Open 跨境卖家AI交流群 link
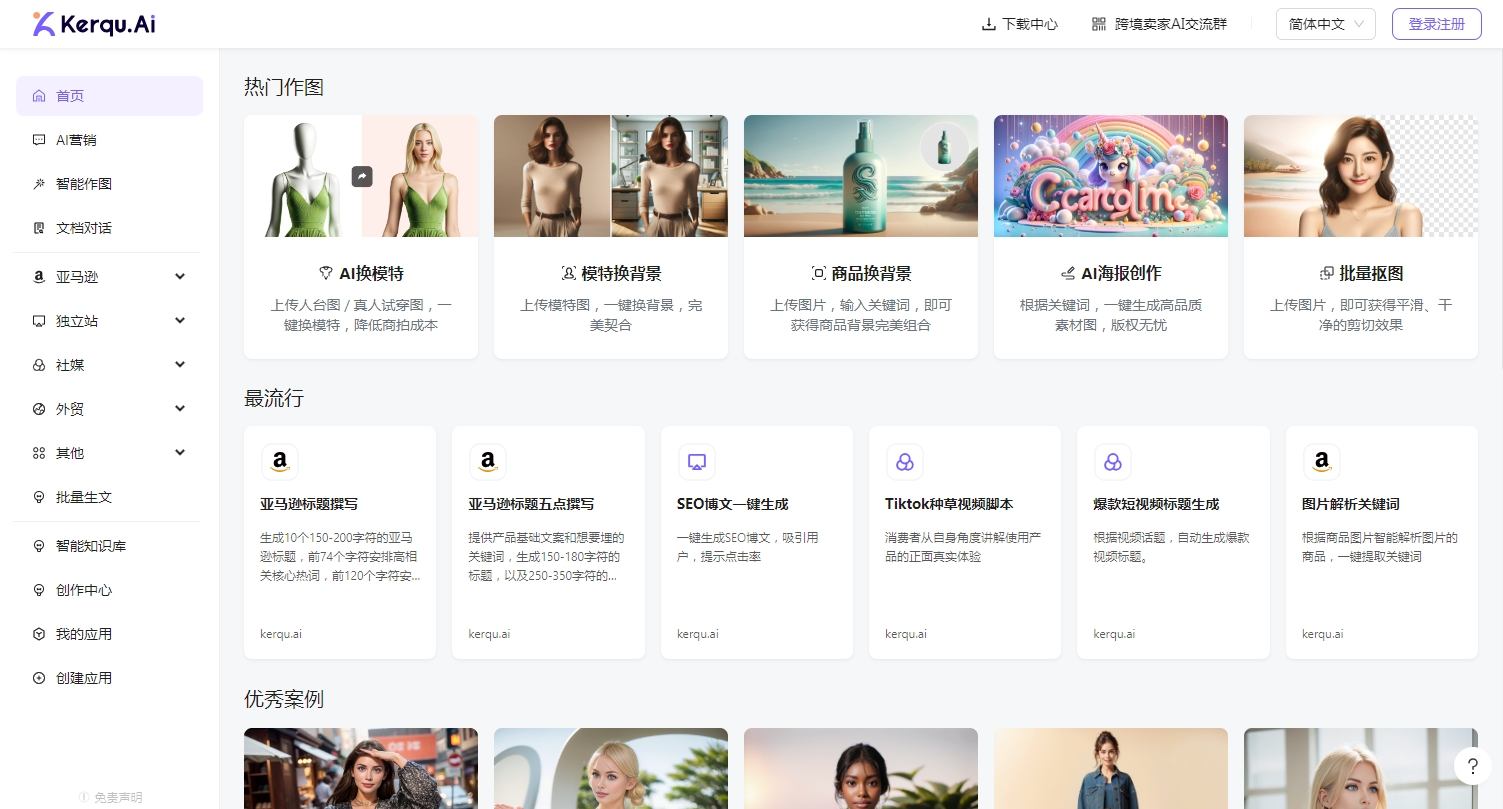Viewport: 1503px width, 809px height. point(1159,24)
